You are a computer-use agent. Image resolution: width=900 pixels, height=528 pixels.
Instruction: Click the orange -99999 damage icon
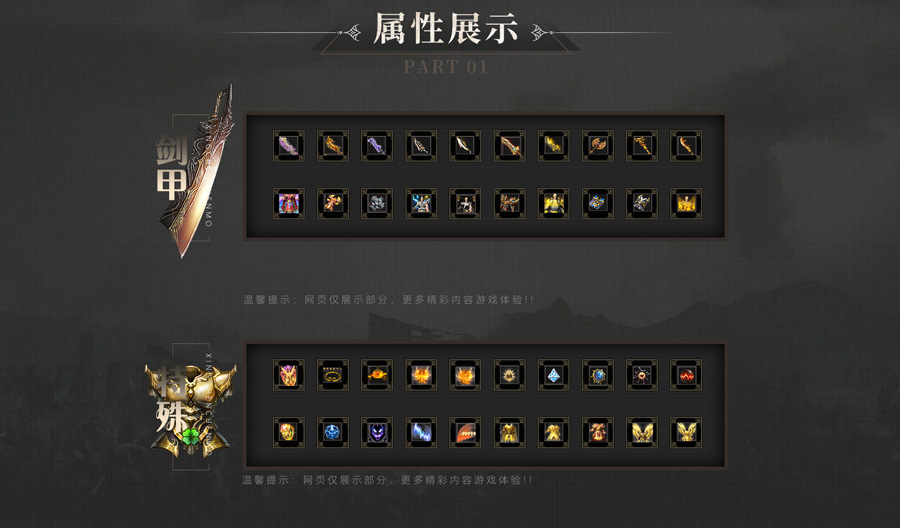465,432
